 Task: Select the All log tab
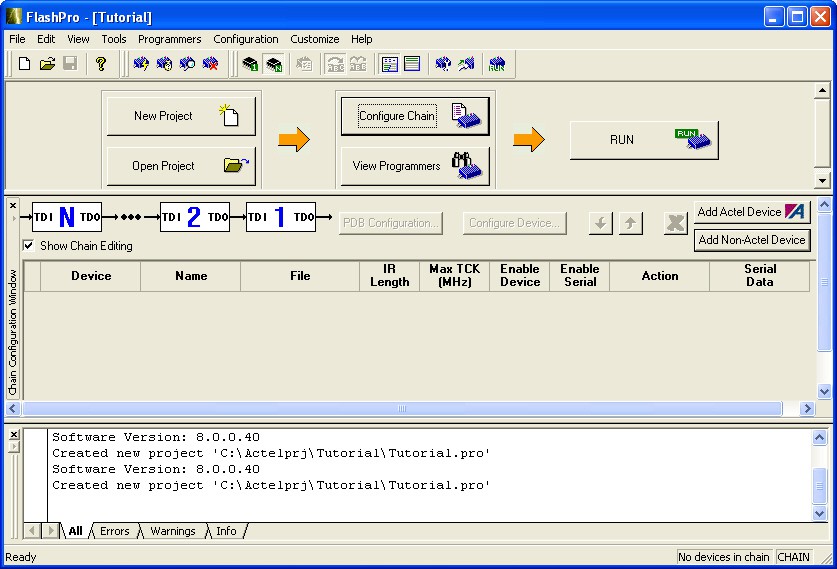(75, 531)
